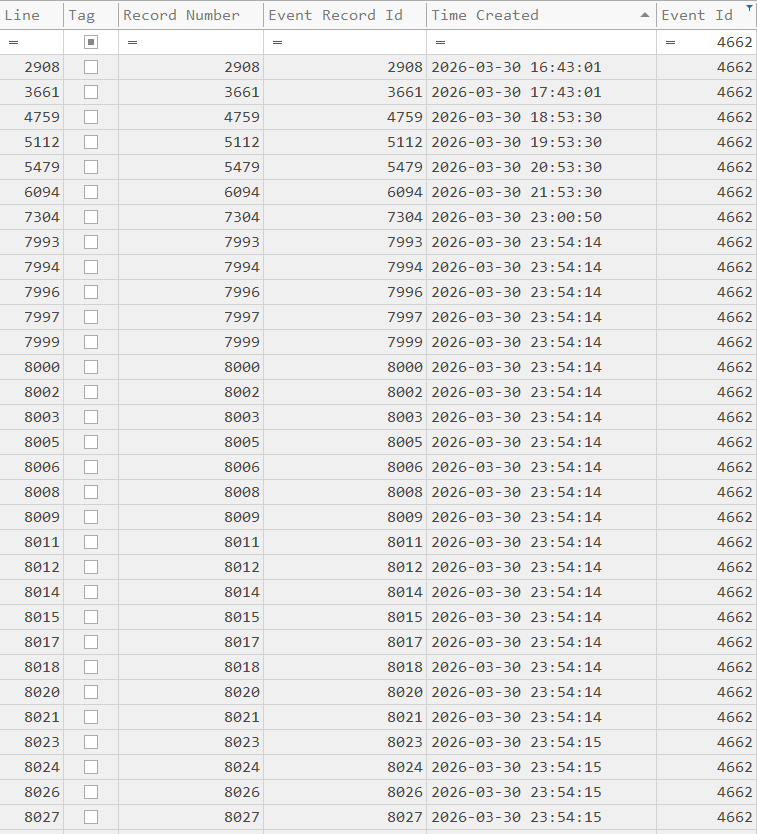This screenshot has width=757, height=834.
Task: Click Line cell 8026
Action: pos(31,792)
